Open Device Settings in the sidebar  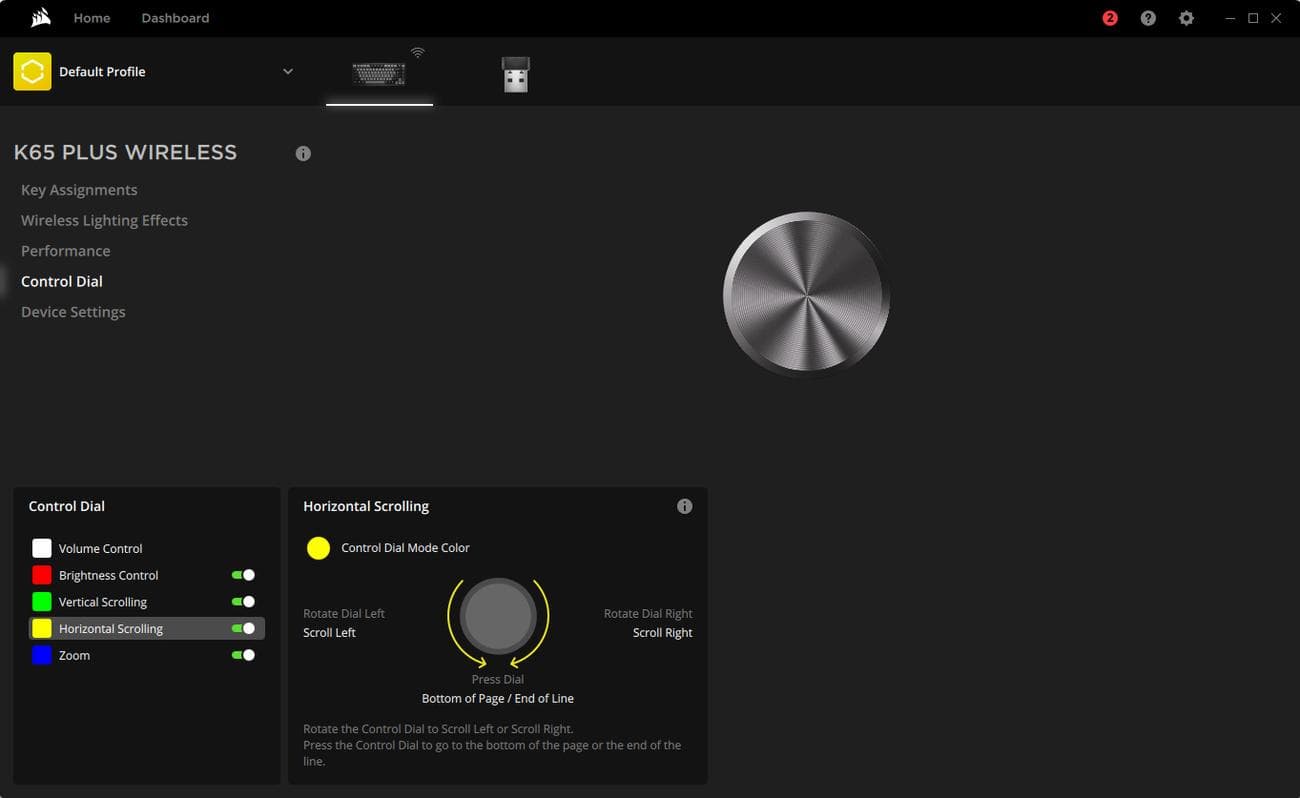(x=73, y=312)
